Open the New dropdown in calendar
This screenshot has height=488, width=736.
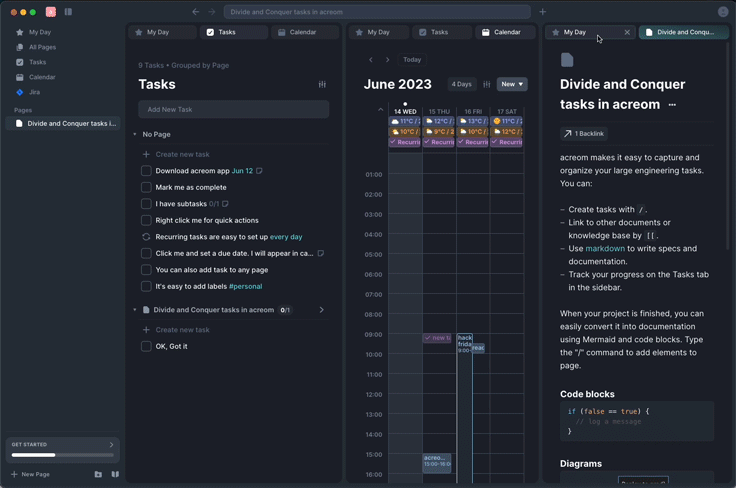[x=512, y=84]
